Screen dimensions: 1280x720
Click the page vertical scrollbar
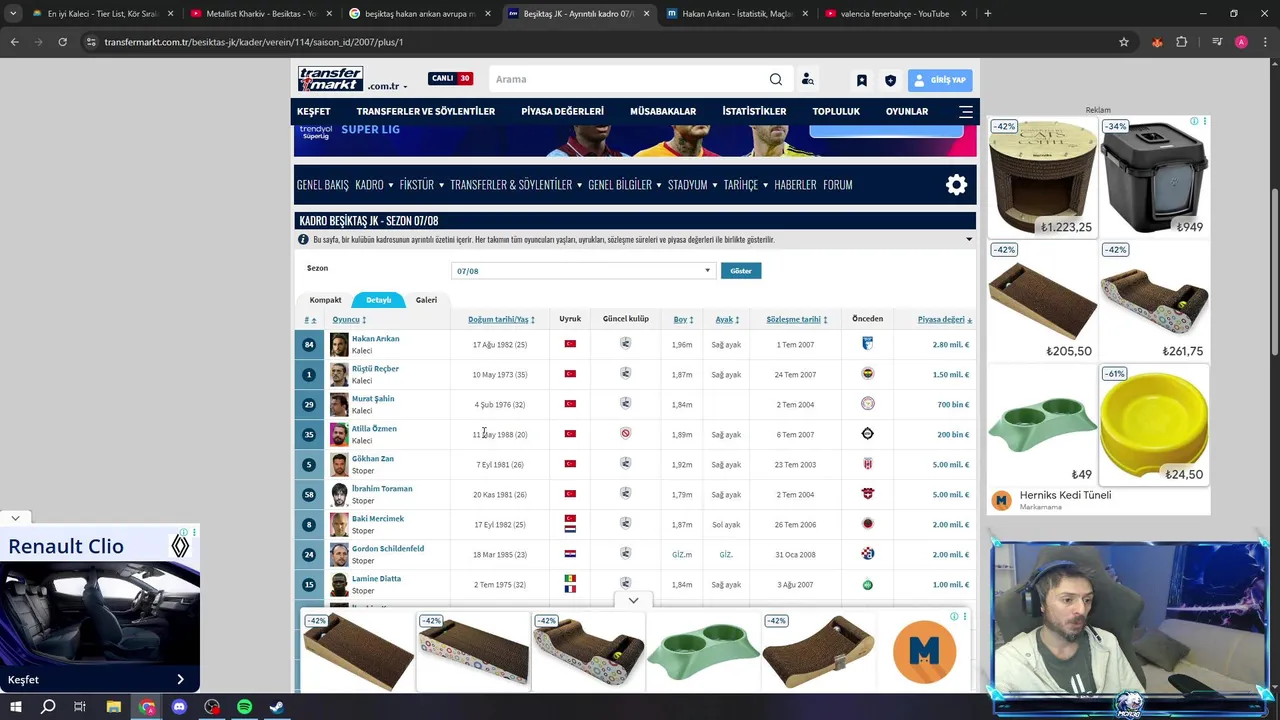1274,270
